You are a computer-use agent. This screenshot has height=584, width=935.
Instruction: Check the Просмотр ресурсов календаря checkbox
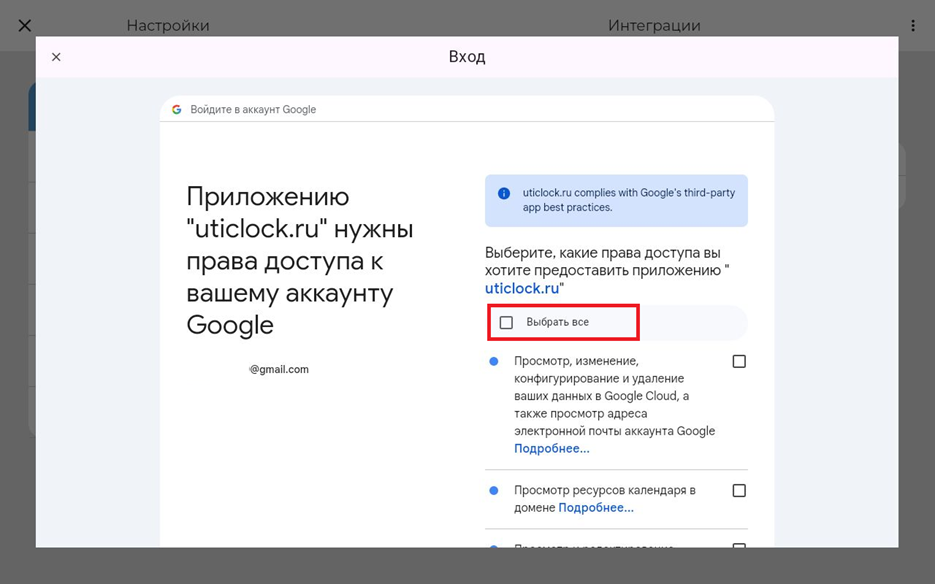(x=739, y=490)
